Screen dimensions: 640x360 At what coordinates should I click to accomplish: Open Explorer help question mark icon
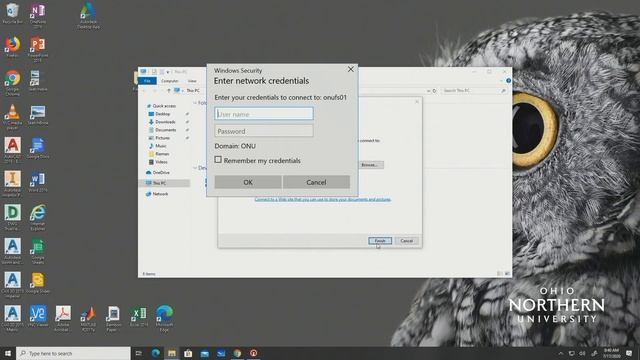point(508,81)
